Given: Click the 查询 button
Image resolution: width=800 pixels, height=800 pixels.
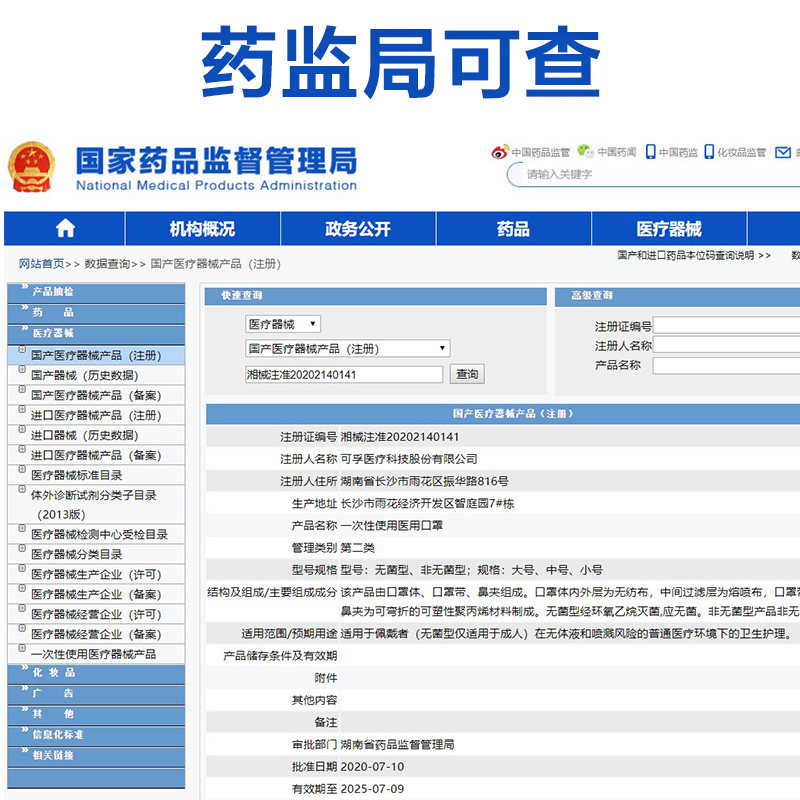Looking at the screenshot, I should pyautogui.click(x=467, y=374).
